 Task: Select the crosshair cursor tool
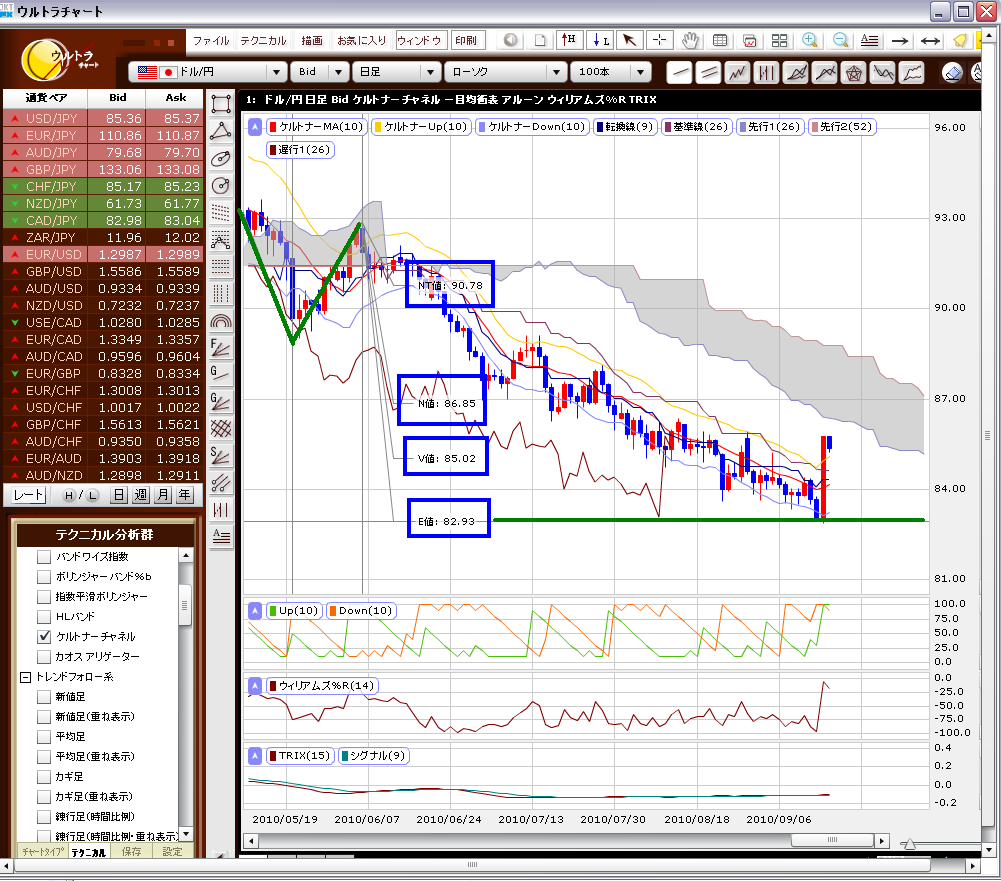659,40
